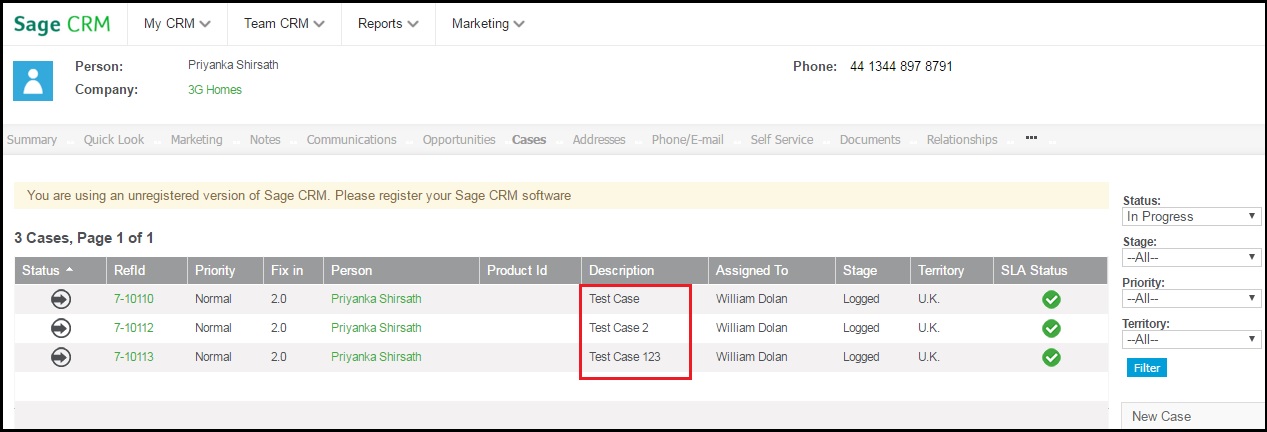The height and width of the screenshot is (432, 1267).
Task: Click green SLA checkmark for Test Case 123
Action: pos(1051,357)
